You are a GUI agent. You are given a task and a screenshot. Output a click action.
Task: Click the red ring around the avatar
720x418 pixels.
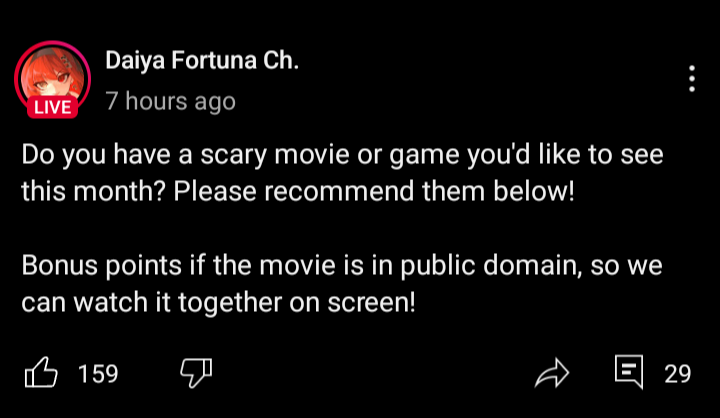[x=52, y=45]
